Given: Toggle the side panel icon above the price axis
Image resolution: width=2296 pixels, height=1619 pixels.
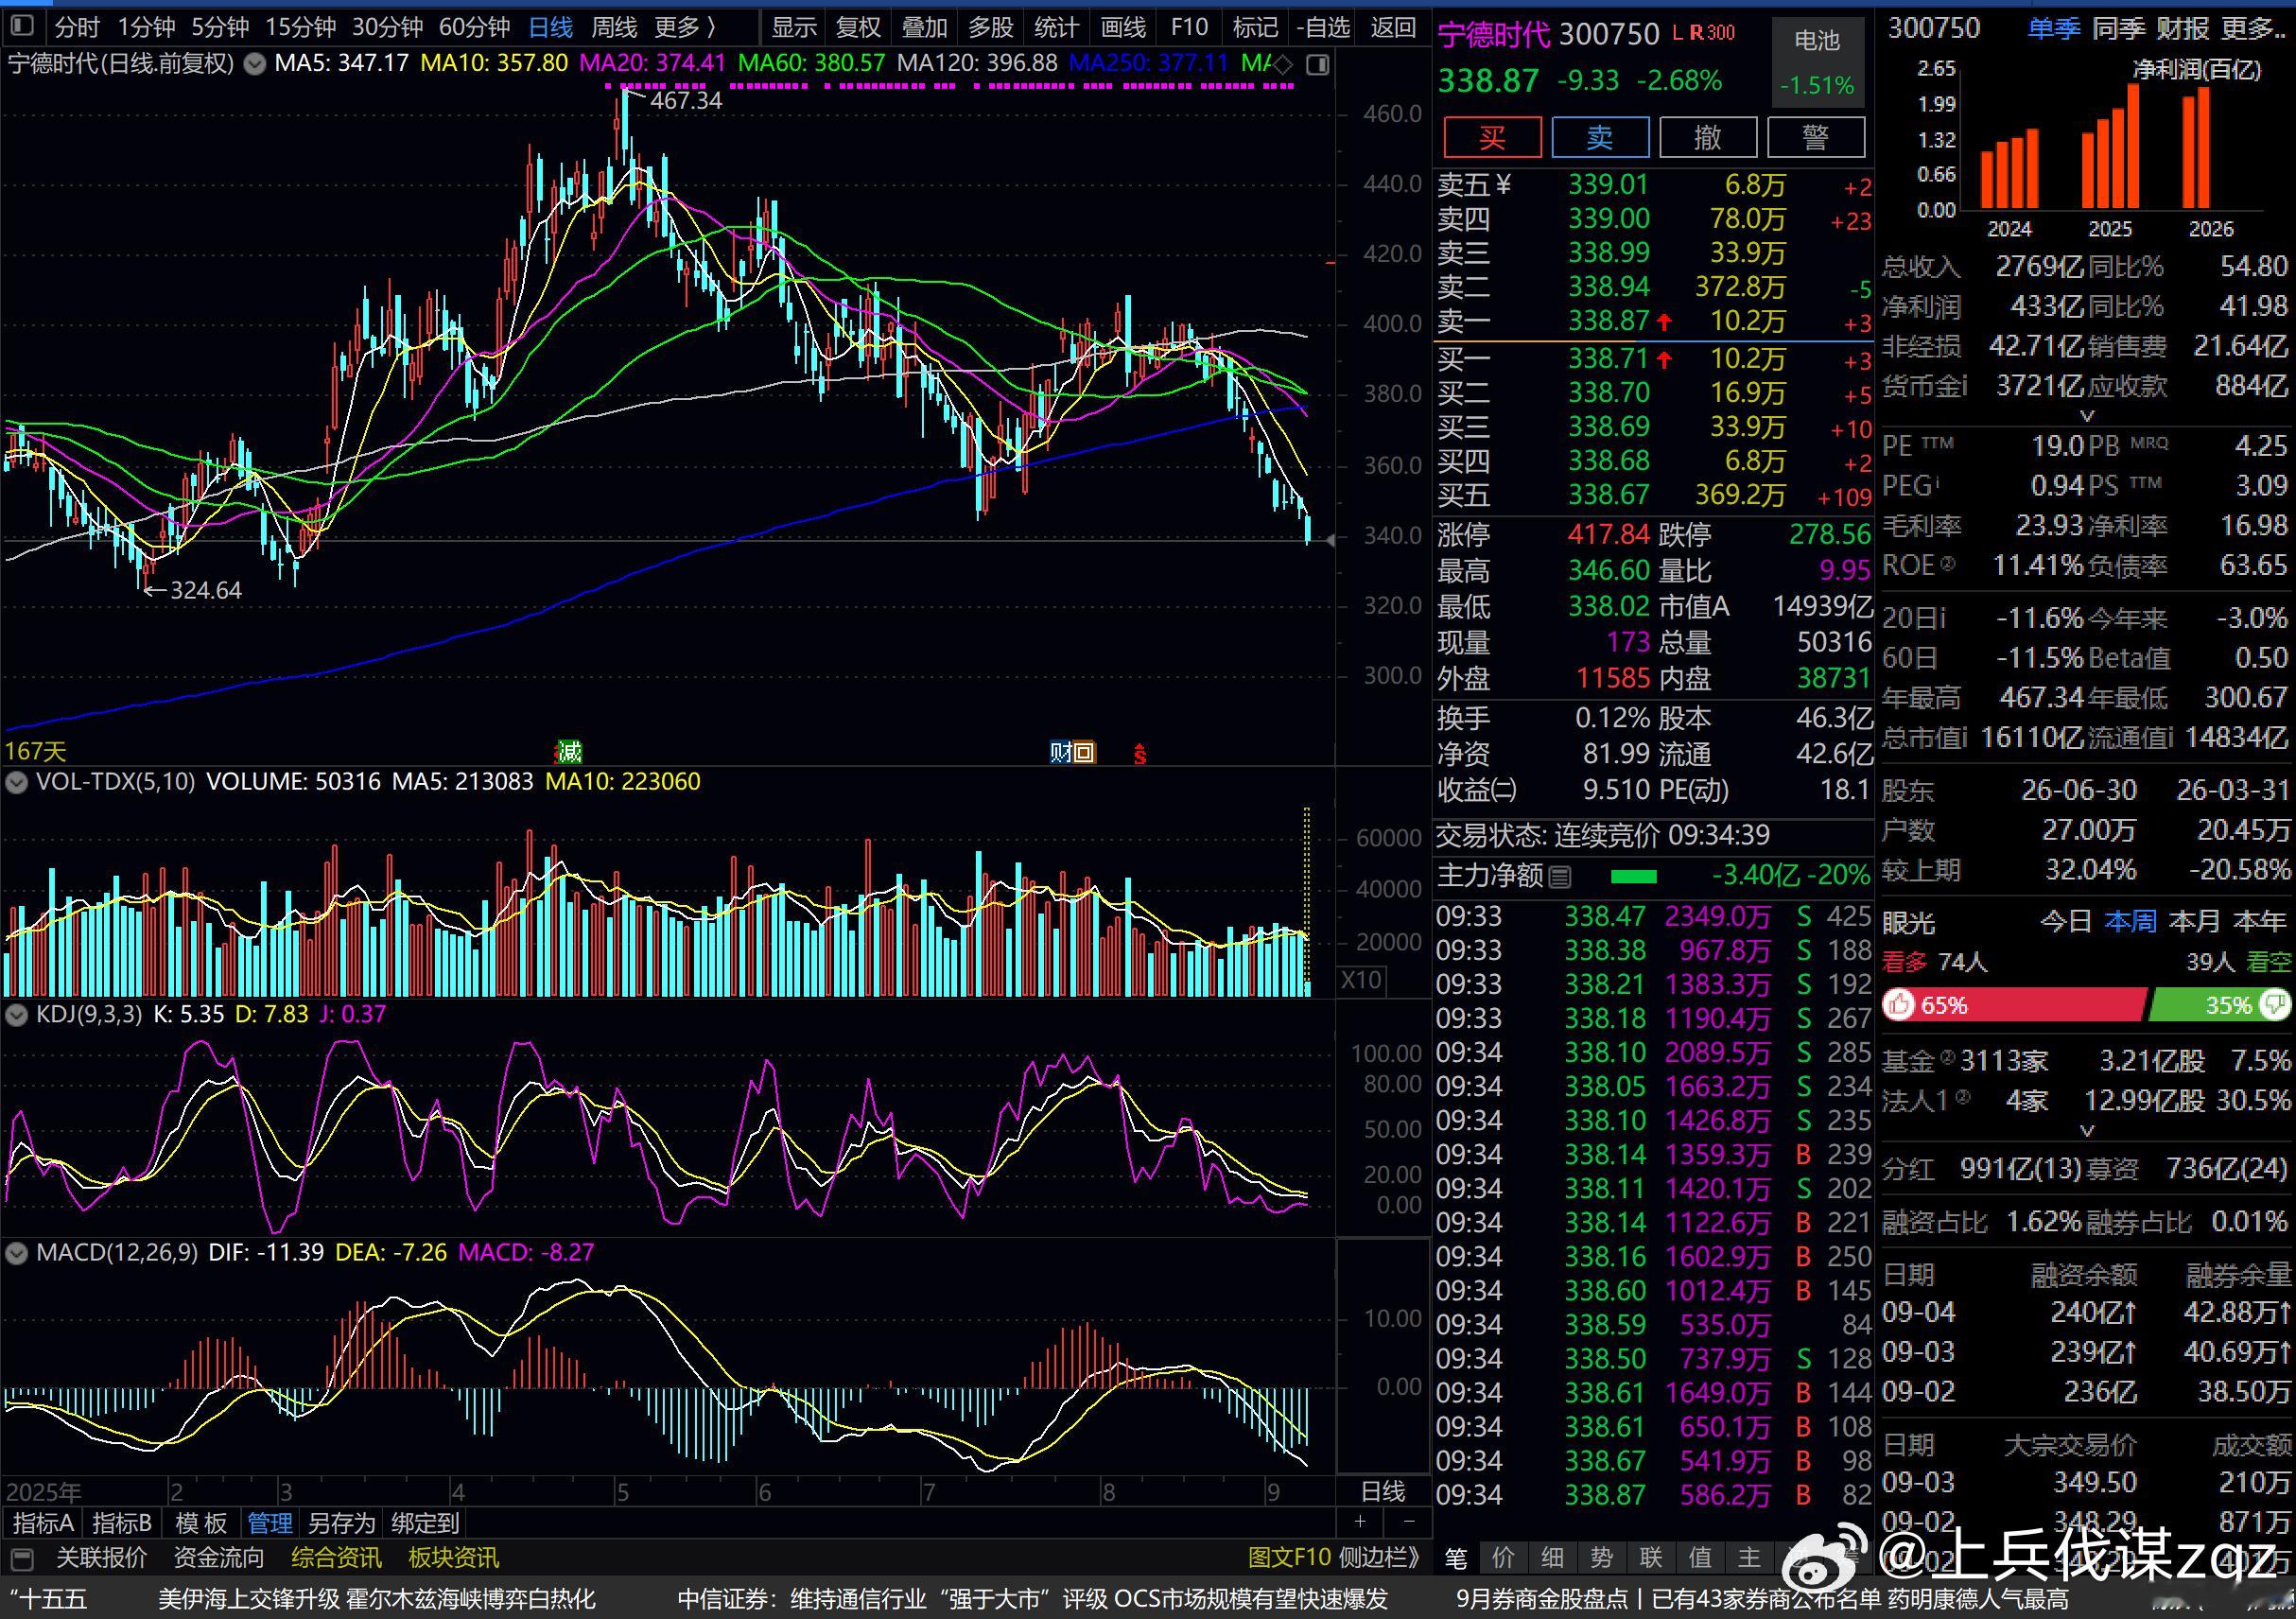Looking at the screenshot, I should point(1318,65).
